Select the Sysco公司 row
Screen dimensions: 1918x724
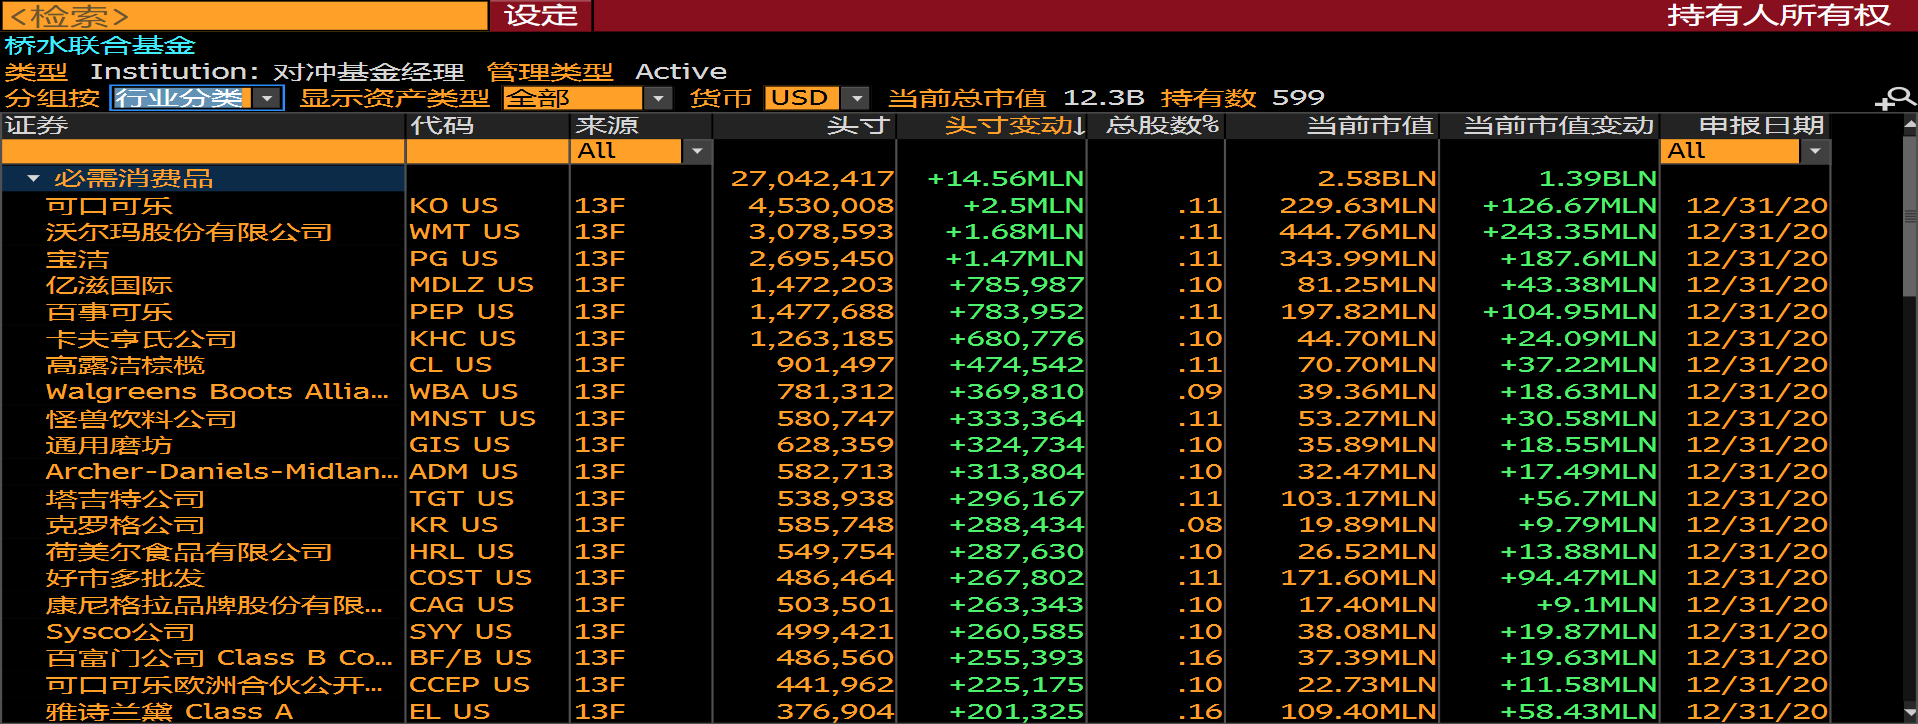click(915, 631)
